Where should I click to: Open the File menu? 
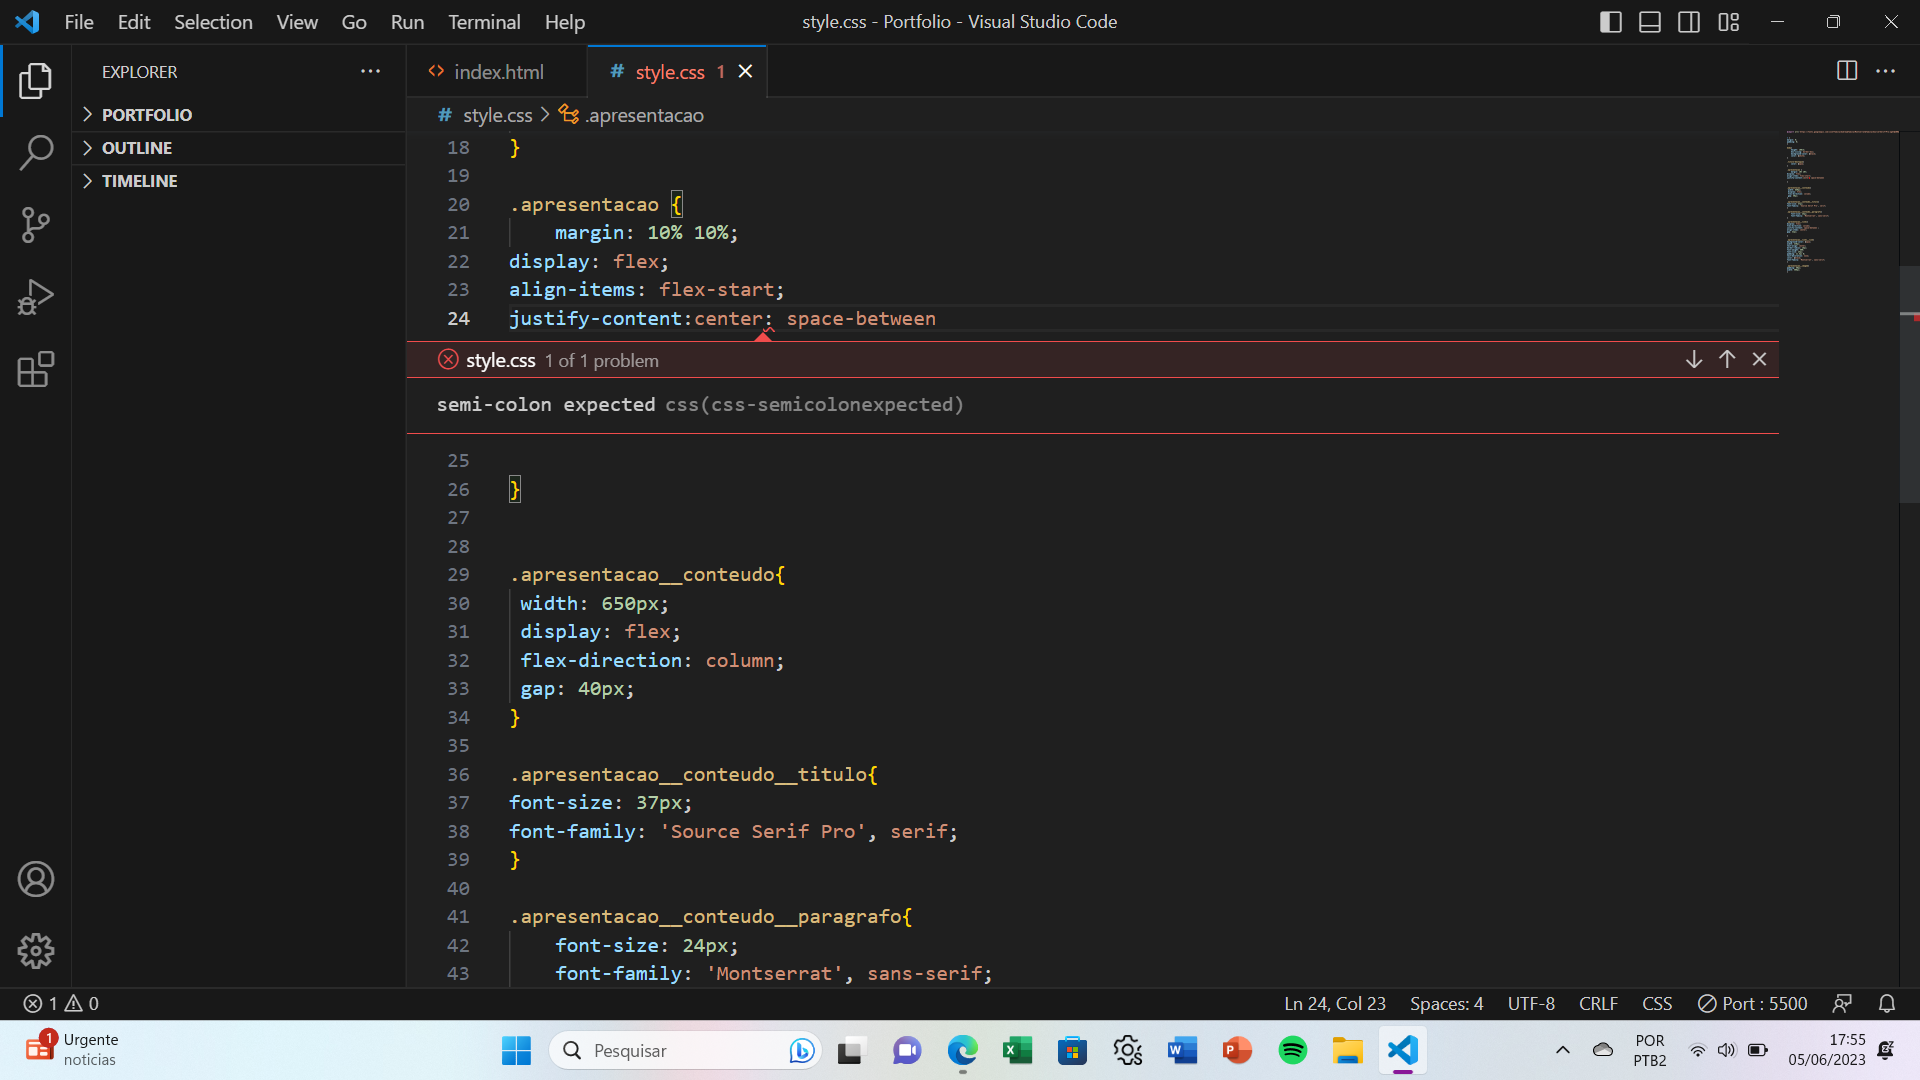tap(79, 22)
